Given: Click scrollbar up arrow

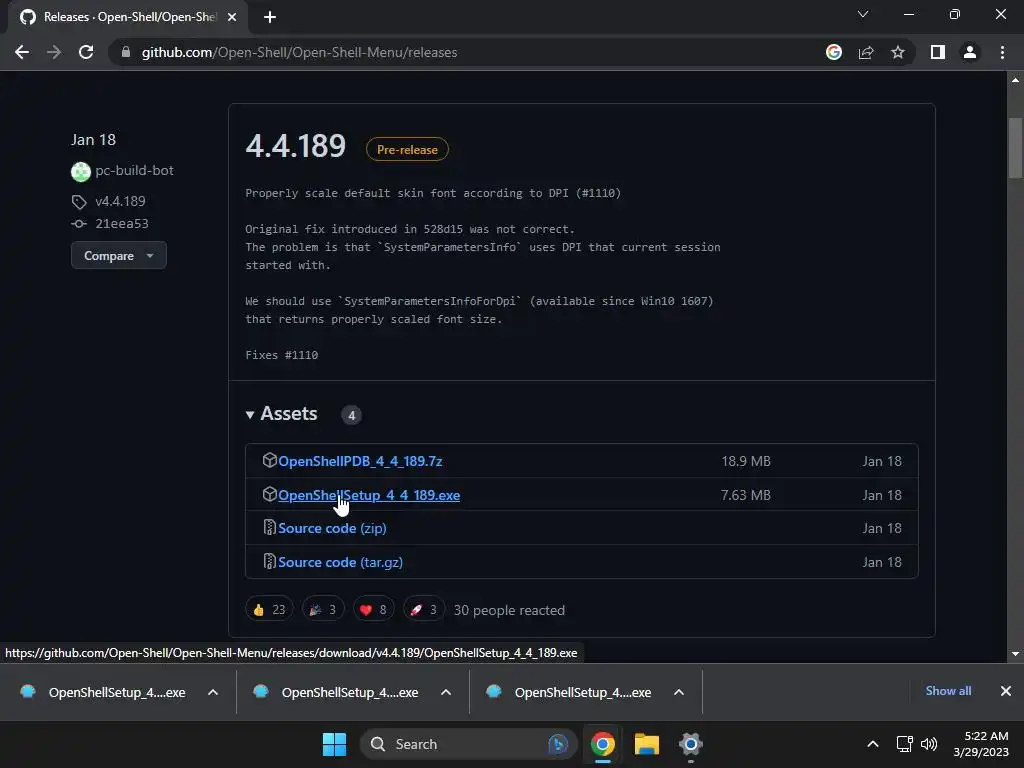Looking at the screenshot, I should click(x=1015, y=80).
